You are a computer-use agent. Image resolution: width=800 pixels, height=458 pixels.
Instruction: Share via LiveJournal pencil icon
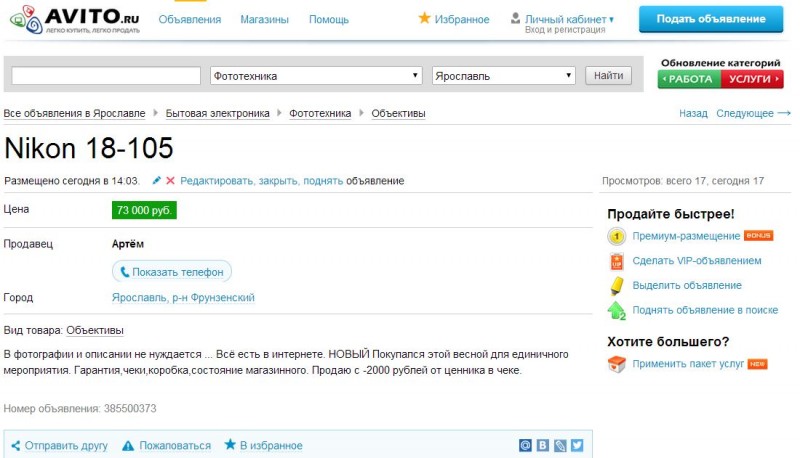pyautogui.click(x=560, y=445)
